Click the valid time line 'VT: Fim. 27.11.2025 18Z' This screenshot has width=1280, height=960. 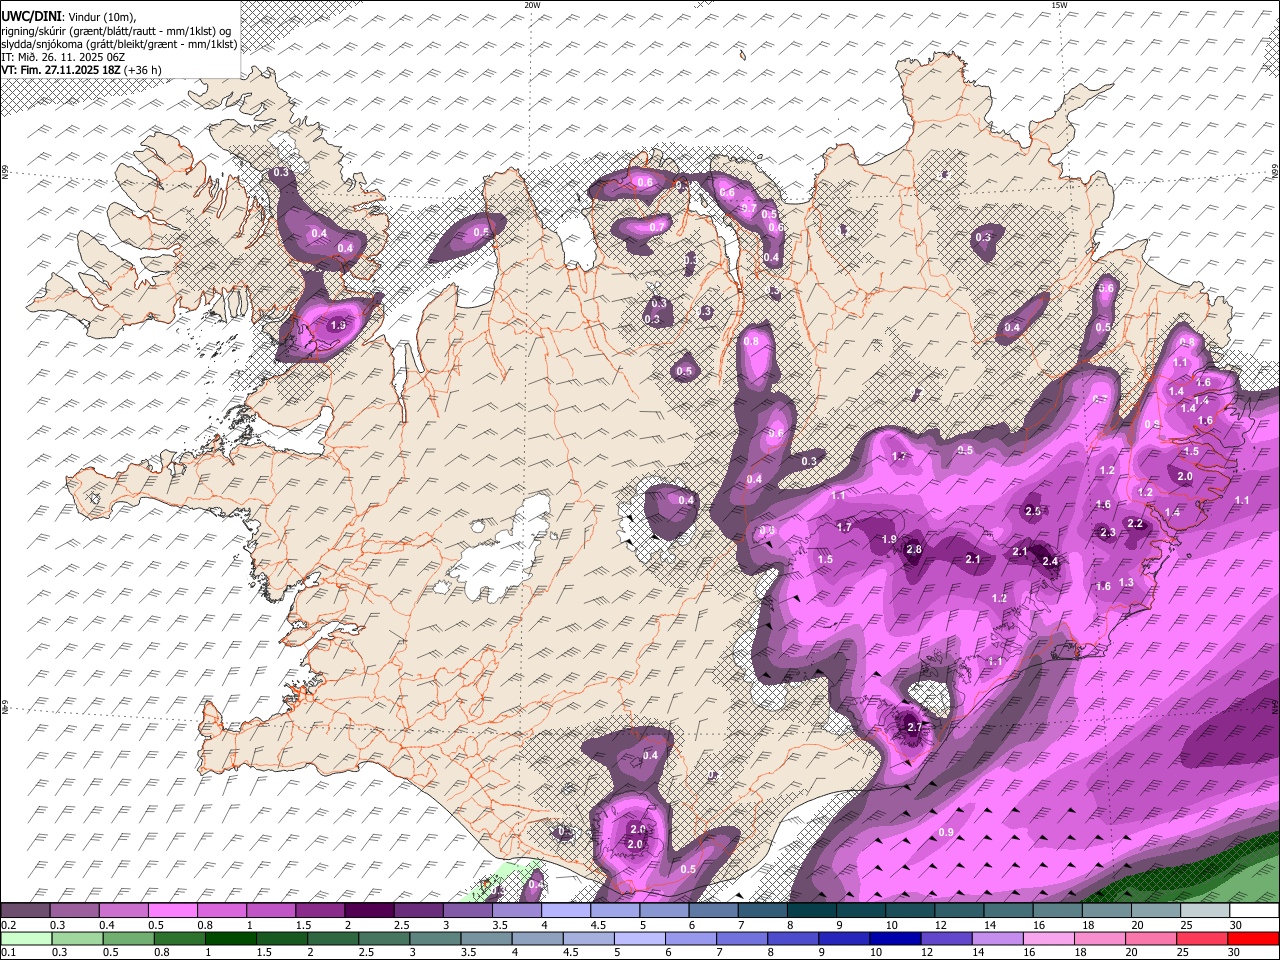[62, 70]
